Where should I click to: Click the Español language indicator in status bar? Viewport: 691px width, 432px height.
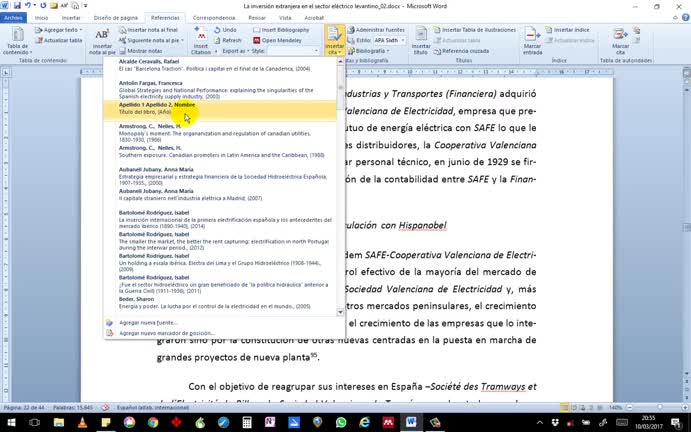pos(153,408)
